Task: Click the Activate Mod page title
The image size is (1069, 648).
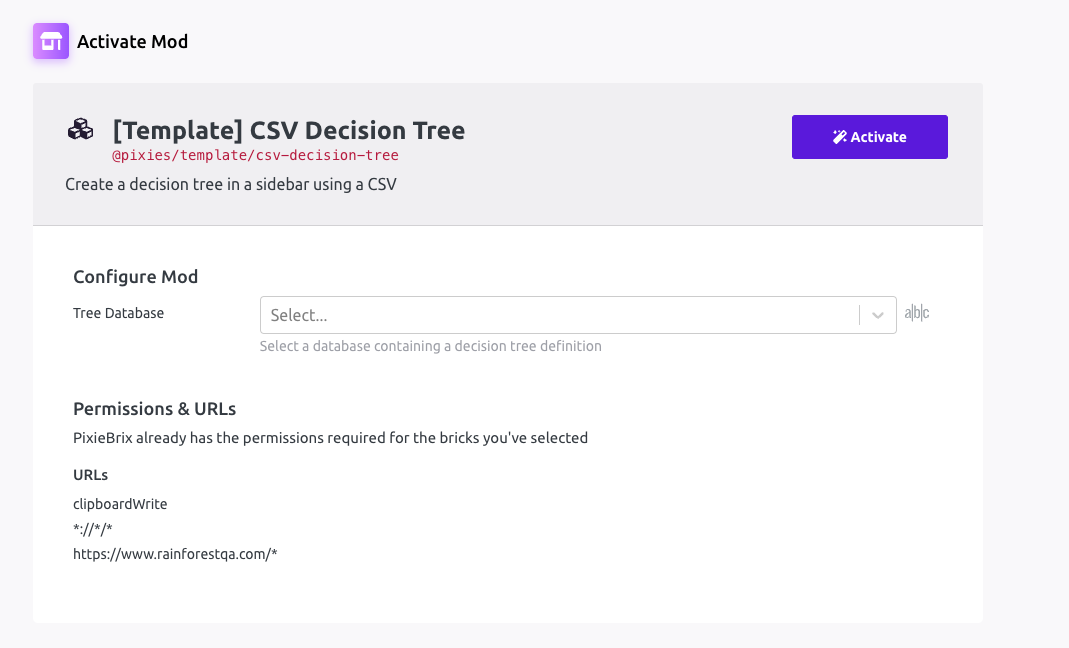Action: pyautogui.click(x=132, y=42)
